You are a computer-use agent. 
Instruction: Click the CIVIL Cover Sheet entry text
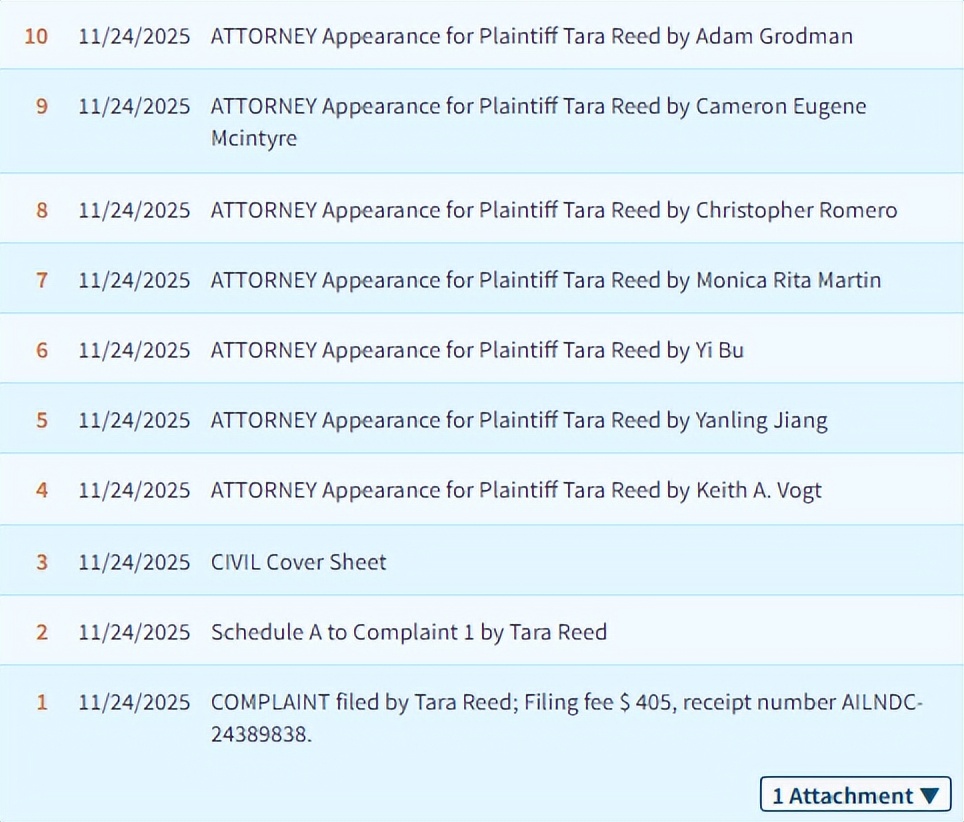pyautogui.click(x=298, y=562)
